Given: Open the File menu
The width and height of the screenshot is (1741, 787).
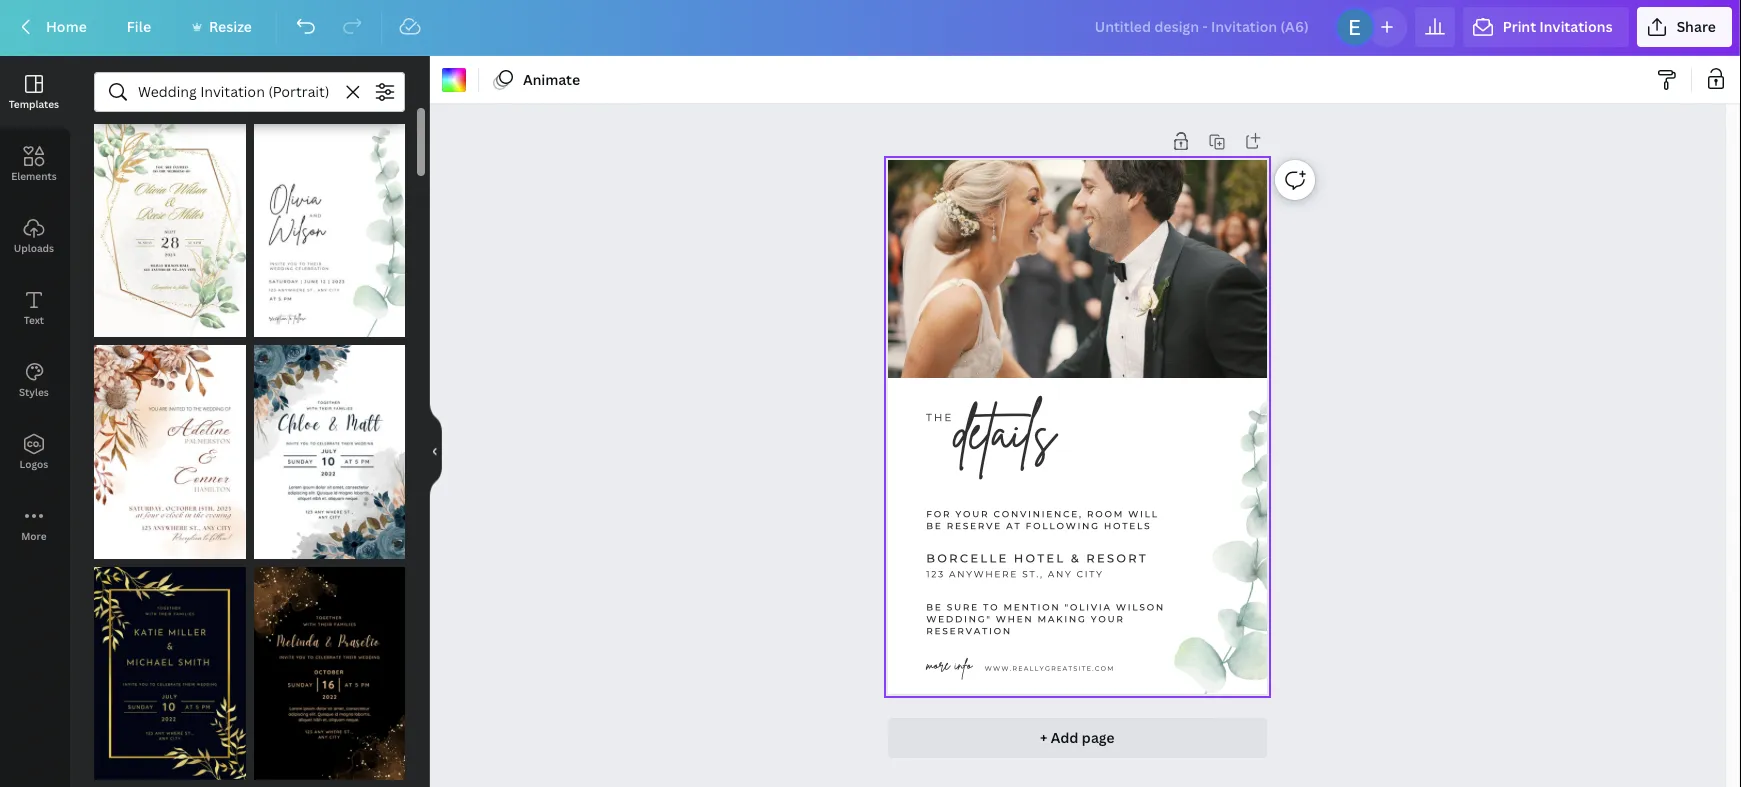Looking at the screenshot, I should pos(139,27).
